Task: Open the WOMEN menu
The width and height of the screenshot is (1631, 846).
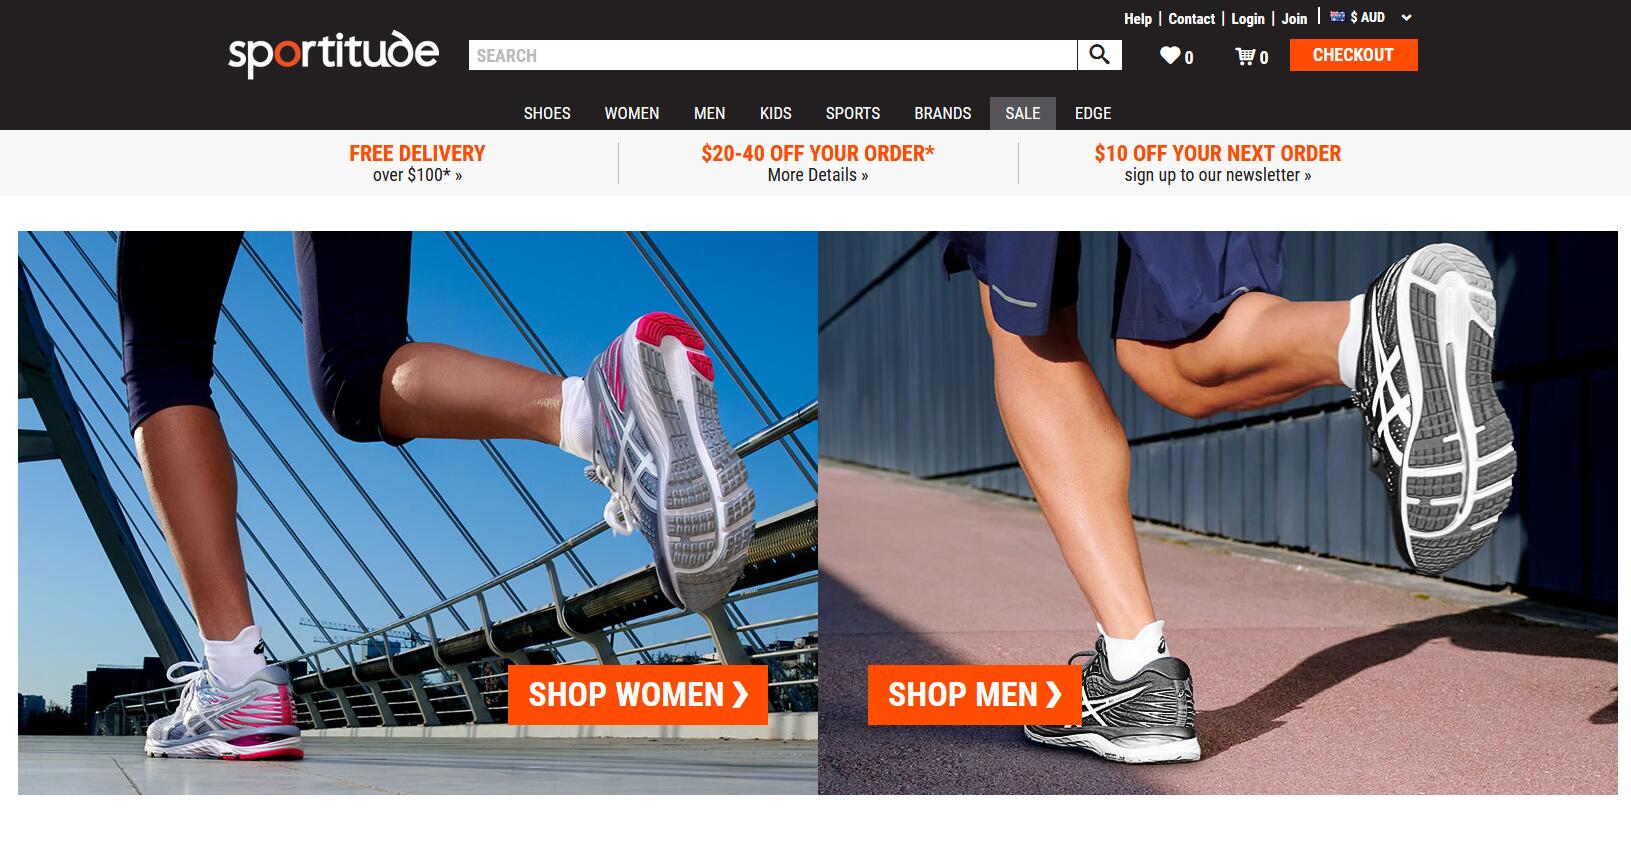Action: click(x=632, y=113)
